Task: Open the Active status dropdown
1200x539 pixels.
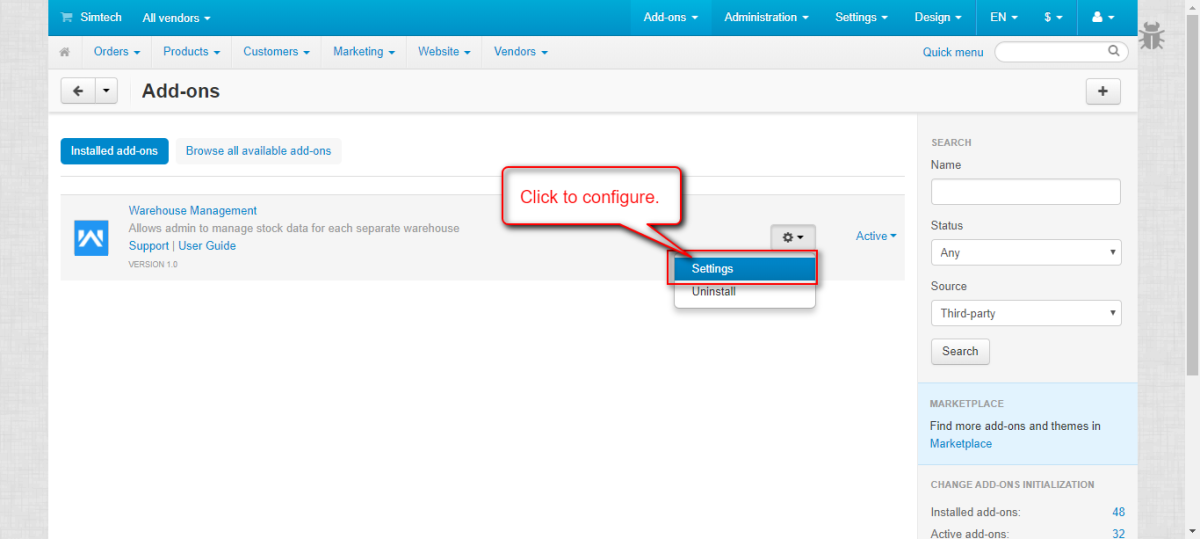Action: 876,236
